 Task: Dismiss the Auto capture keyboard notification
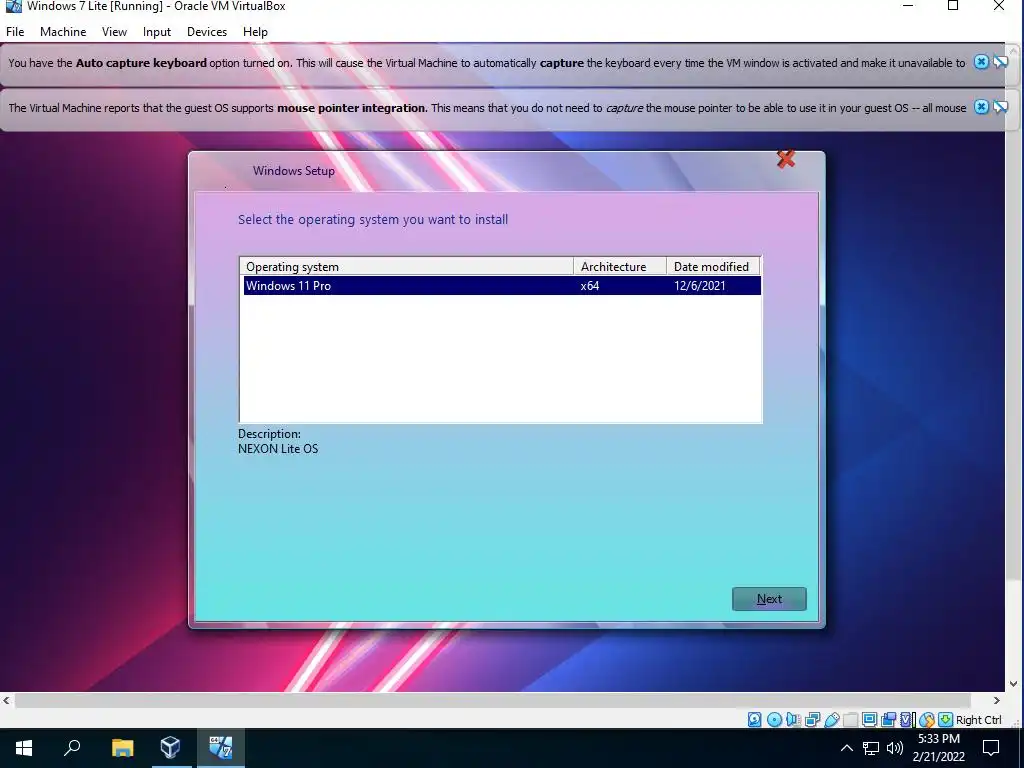pos(981,62)
